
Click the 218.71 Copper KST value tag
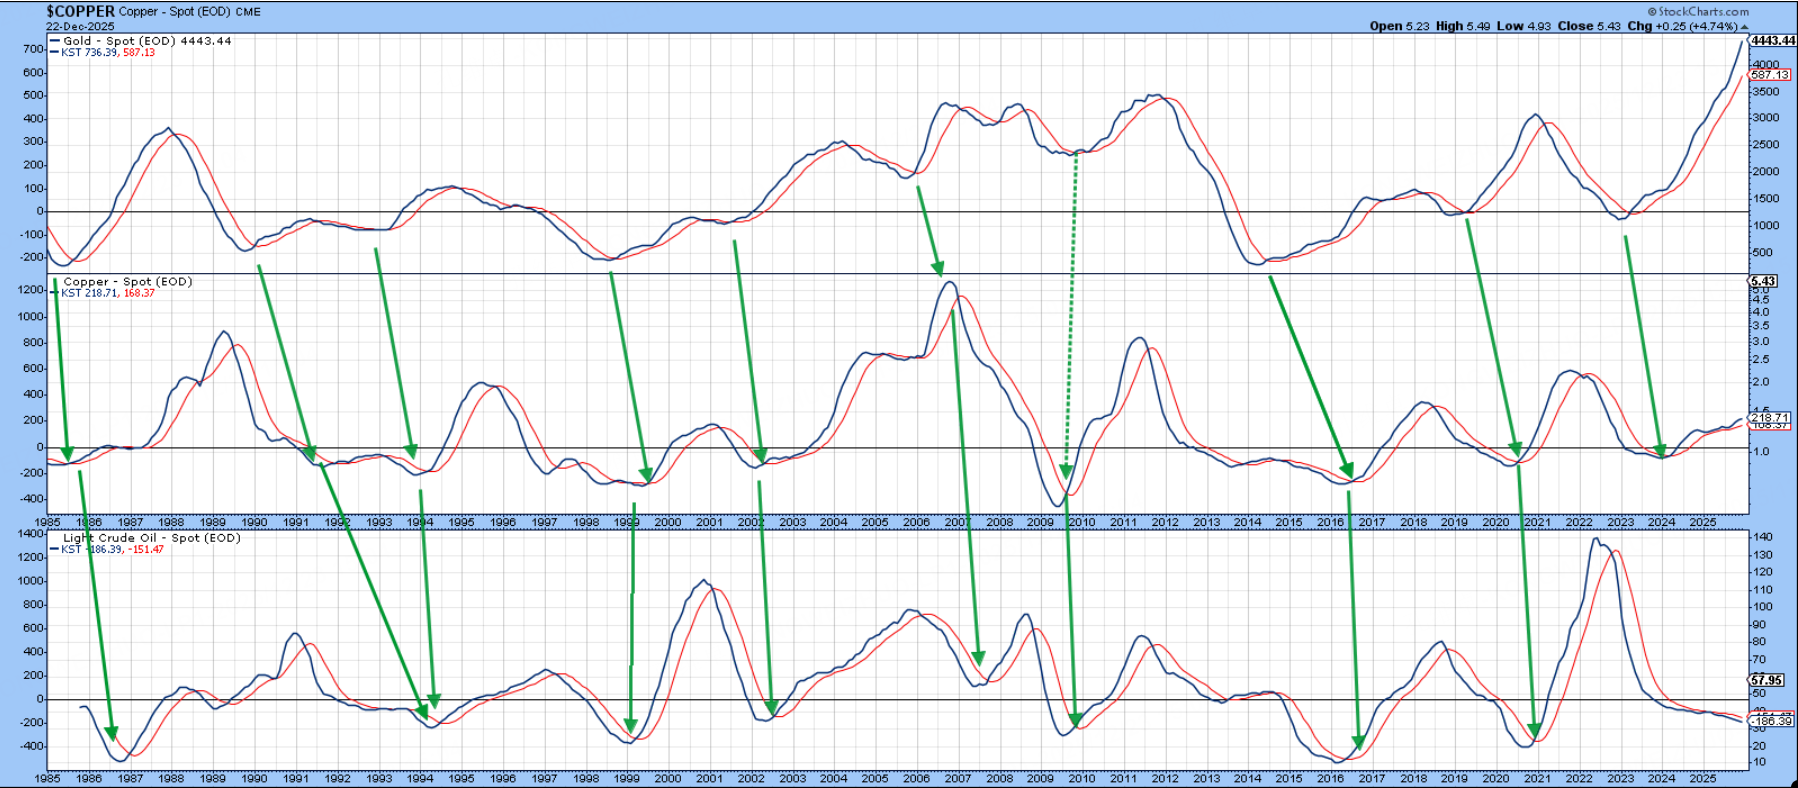pyautogui.click(x=1770, y=417)
